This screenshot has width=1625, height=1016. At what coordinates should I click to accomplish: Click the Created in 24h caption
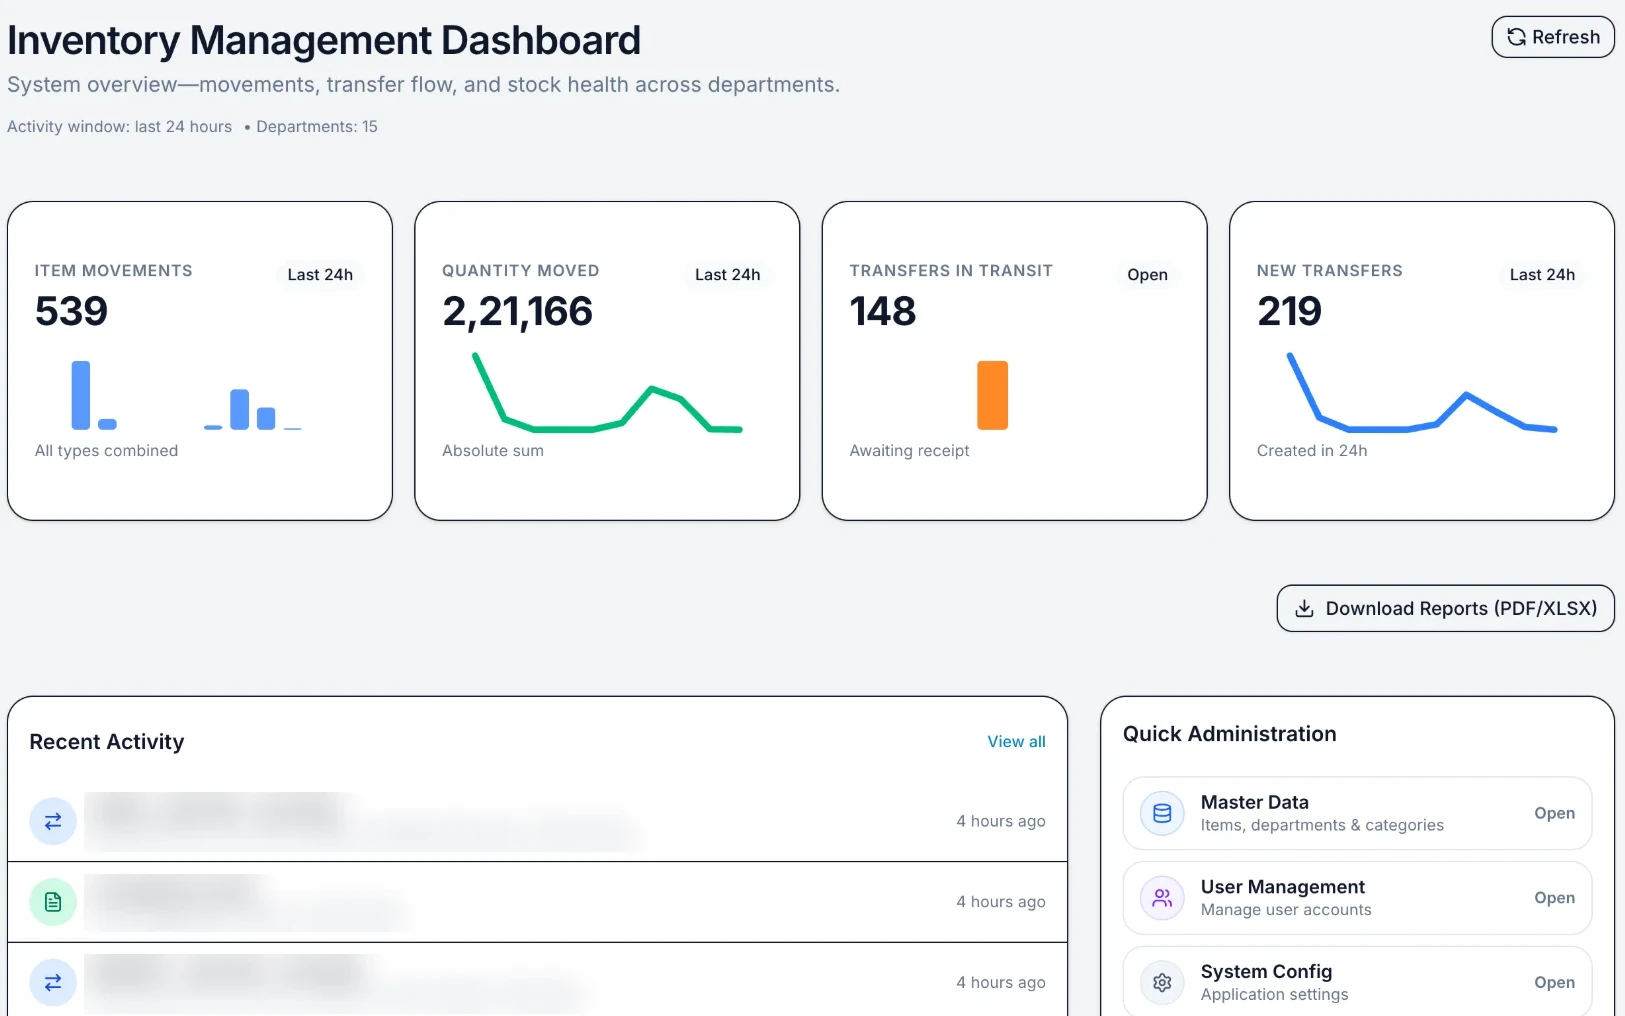tap(1312, 451)
